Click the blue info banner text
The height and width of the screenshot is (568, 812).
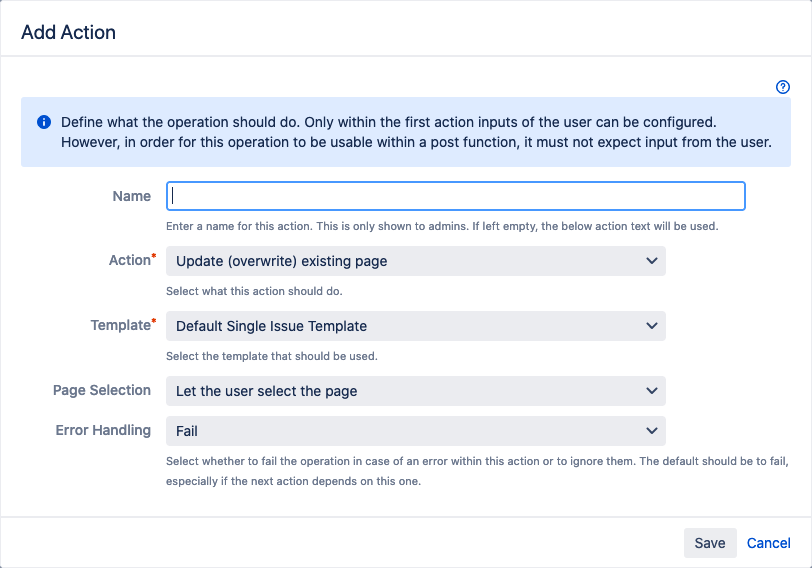coord(415,132)
